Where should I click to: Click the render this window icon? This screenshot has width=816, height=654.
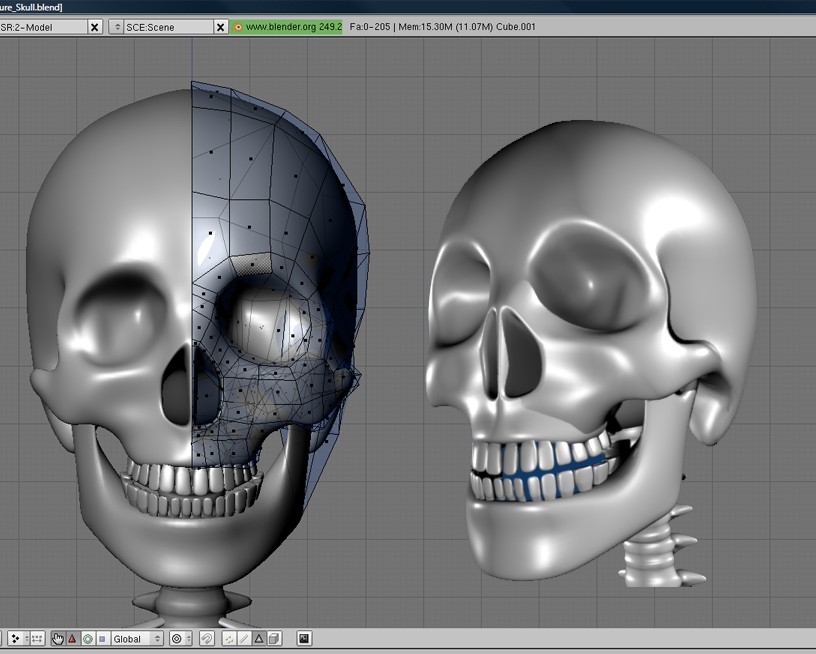[303, 638]
